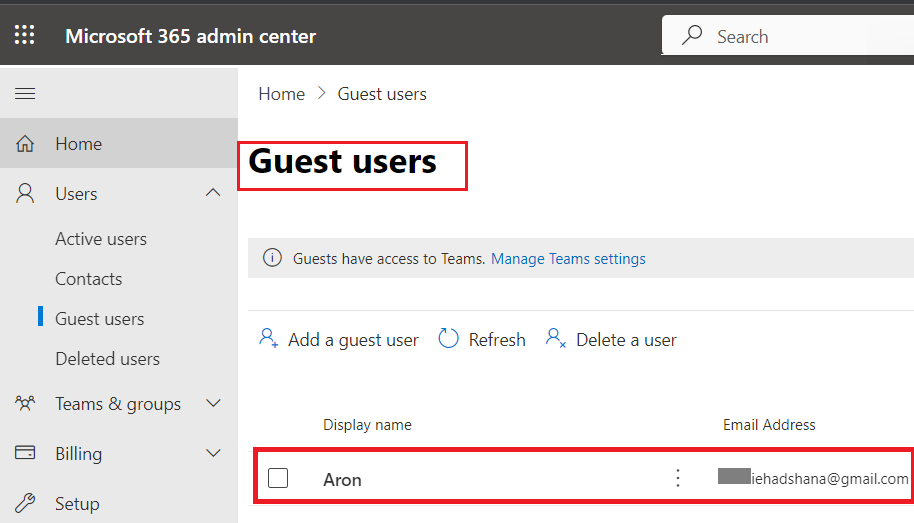
Task: Click Delete a user button
Action: 611,339
